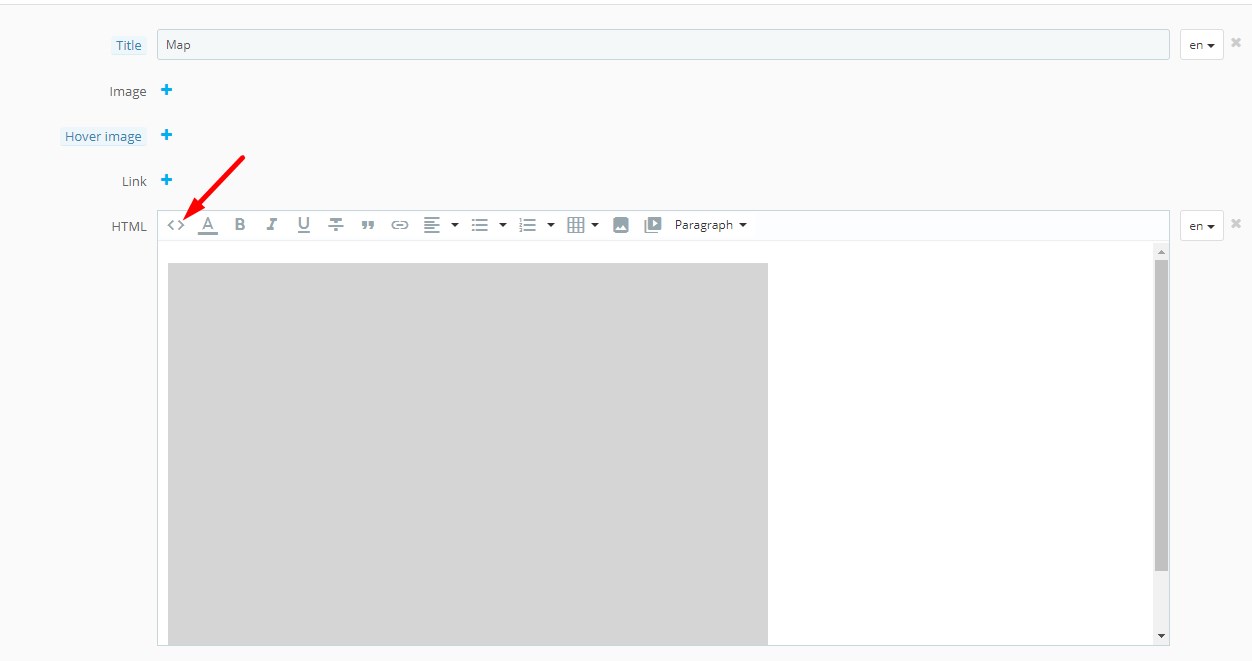Open the HTML source code view
Viewport: 1252px width, 661px height.
tap(176, 225)
